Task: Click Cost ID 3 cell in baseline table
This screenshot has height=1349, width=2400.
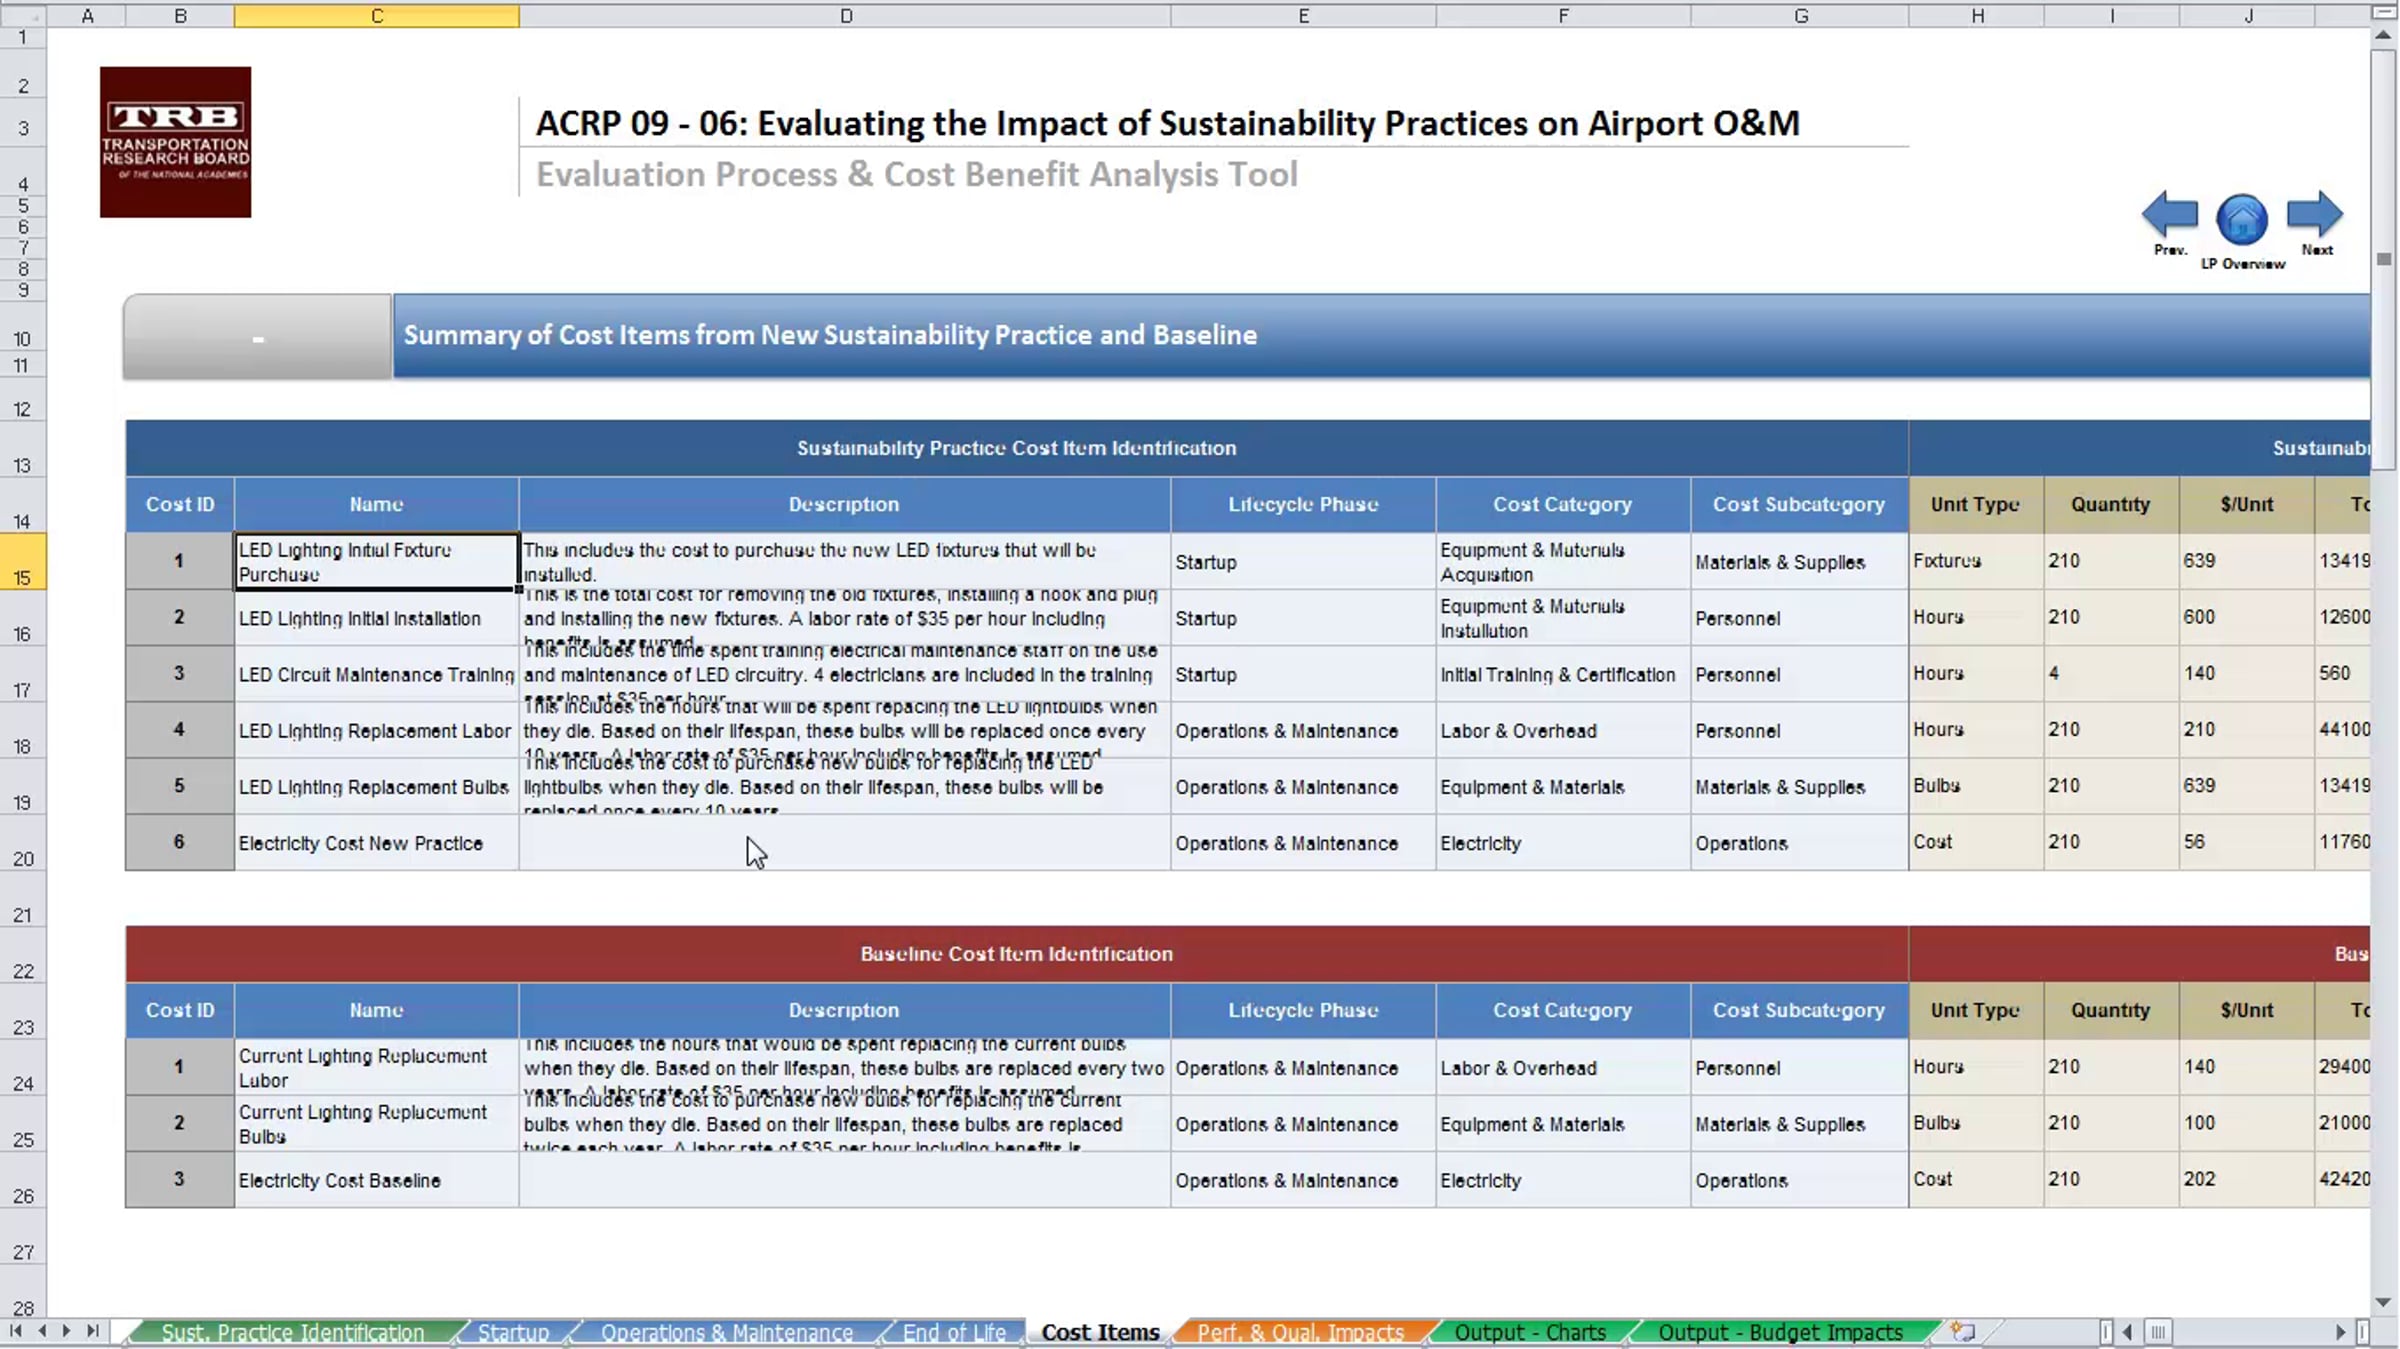Action: 179,1179
